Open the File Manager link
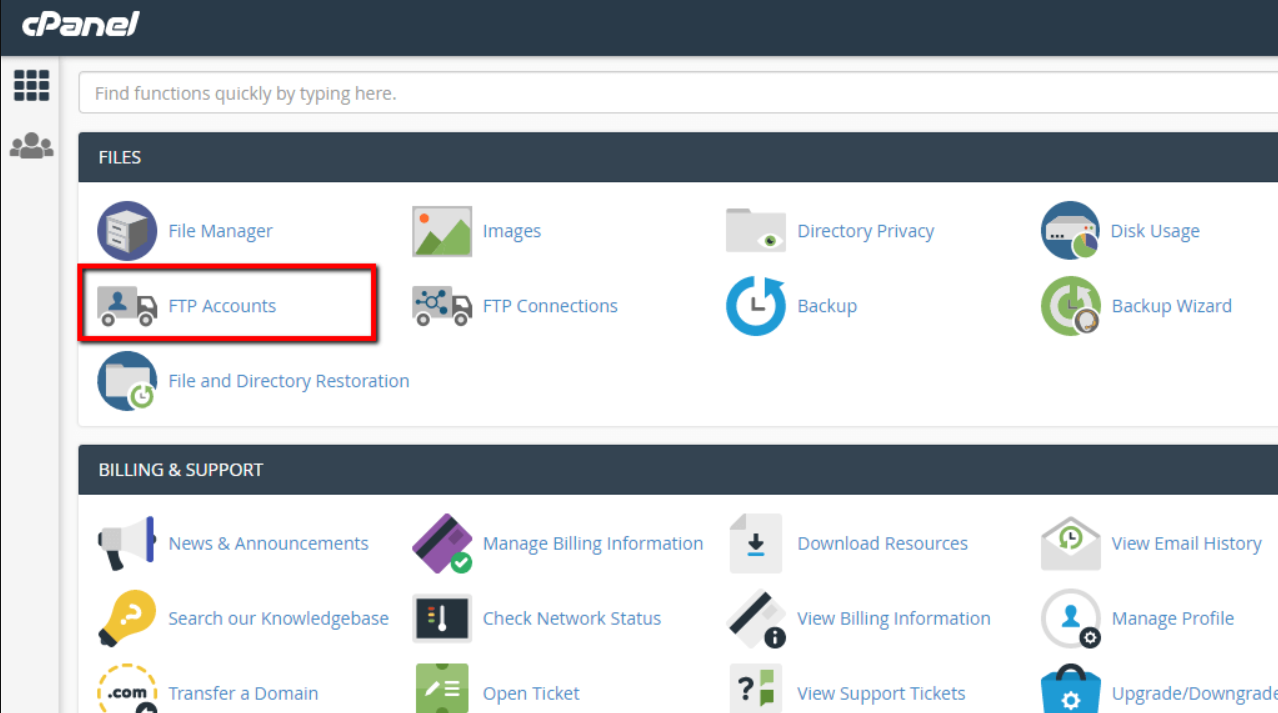 [x=220, y=231]
